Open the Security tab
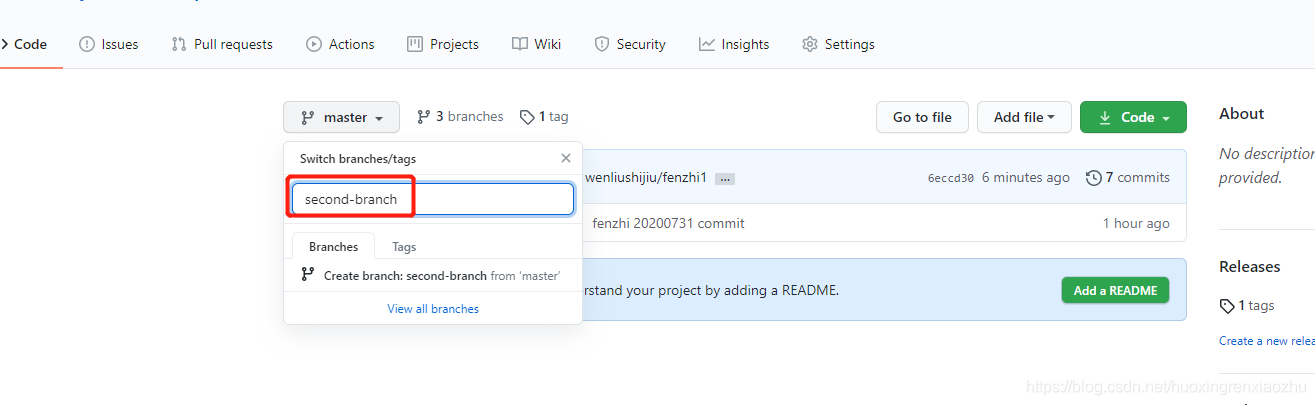The width and height of the screenshot is (1315, 405). 630,44
